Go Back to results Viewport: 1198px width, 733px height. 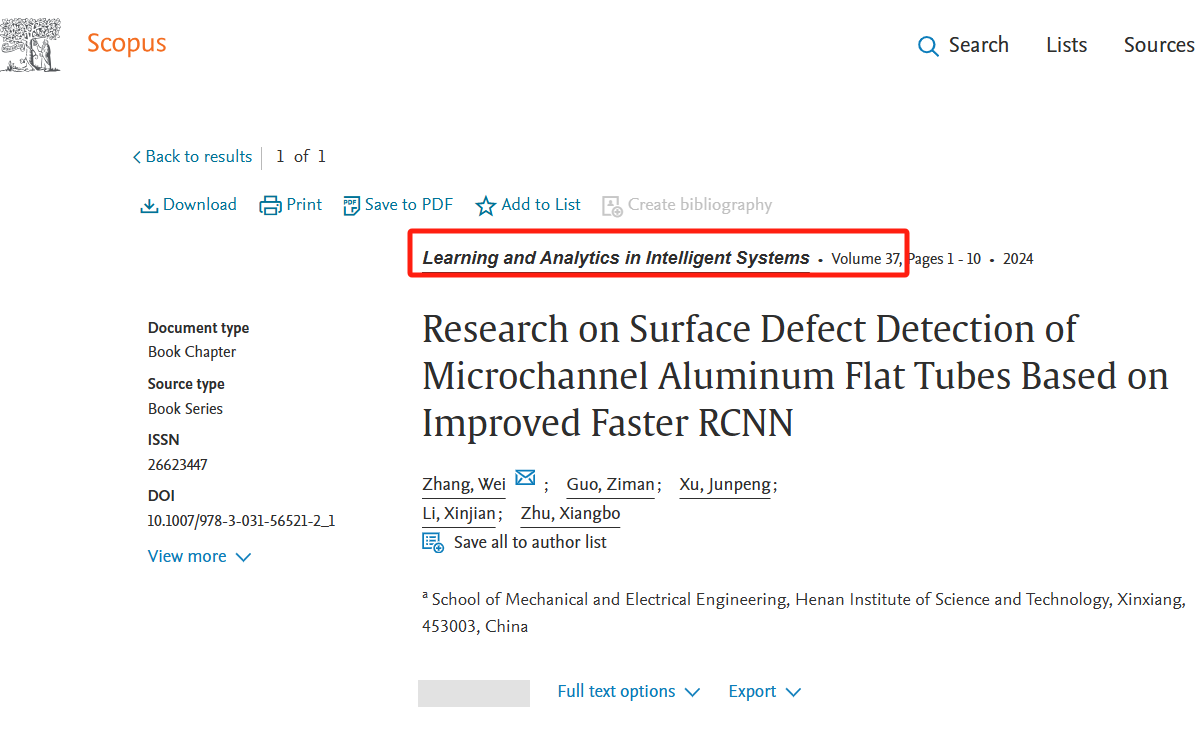click(x=192, y=157)
